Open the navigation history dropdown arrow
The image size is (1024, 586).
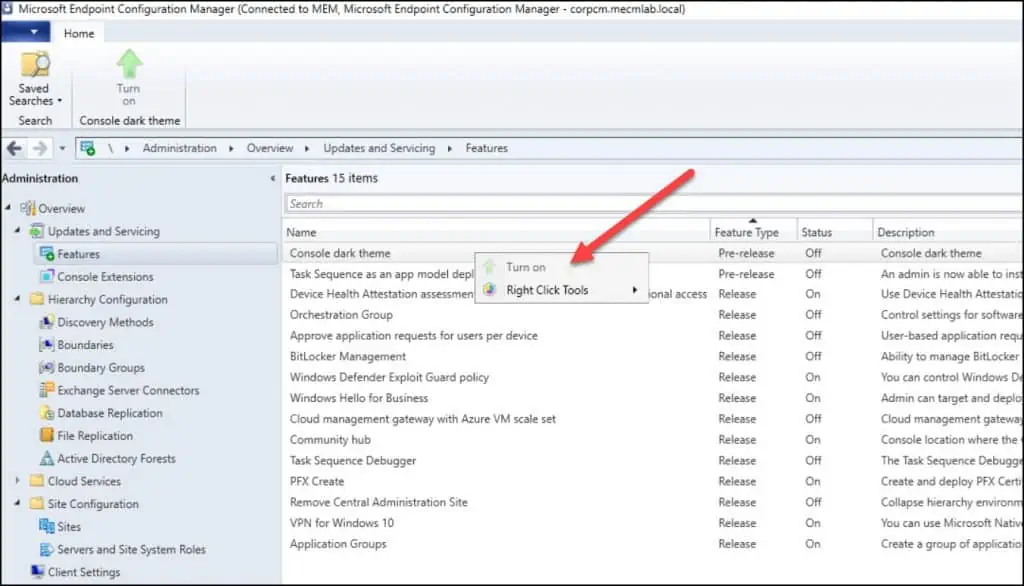[x=62, y=149]
